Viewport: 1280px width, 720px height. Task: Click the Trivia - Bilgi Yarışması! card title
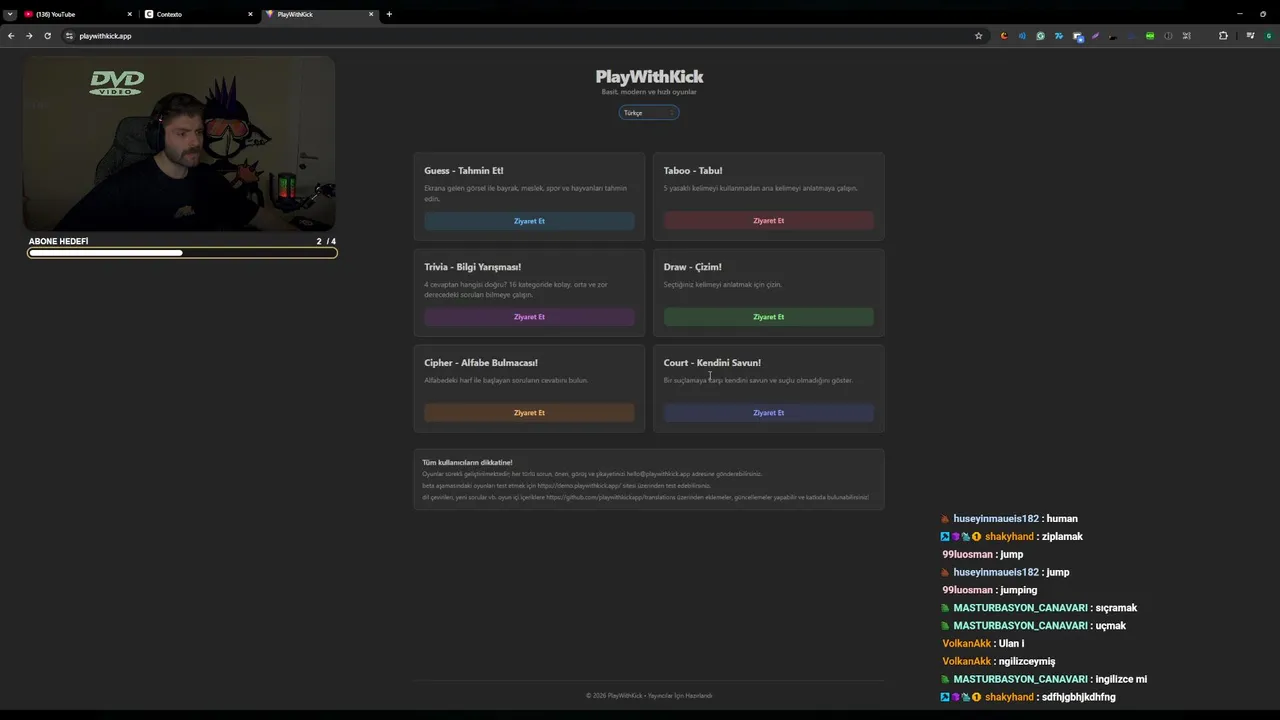pos(472,267)
